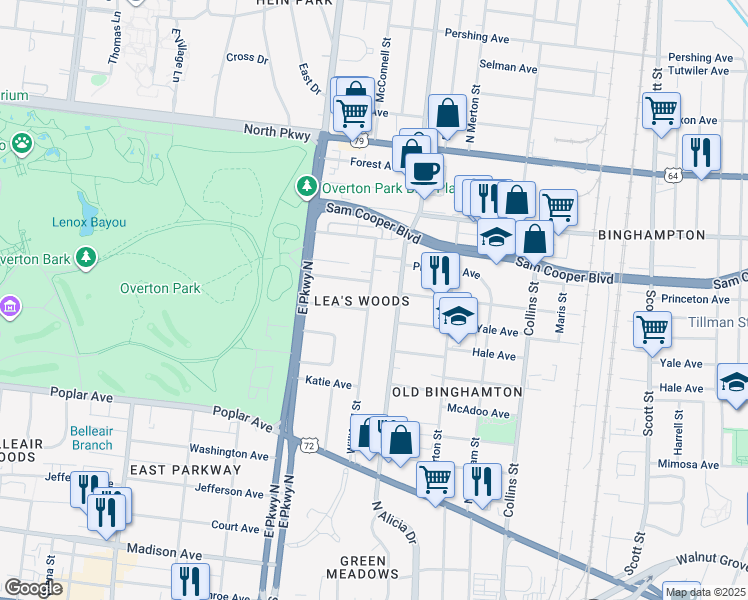Select the Overton Park Plaza label
748x600 pixels.
[389, 188]
